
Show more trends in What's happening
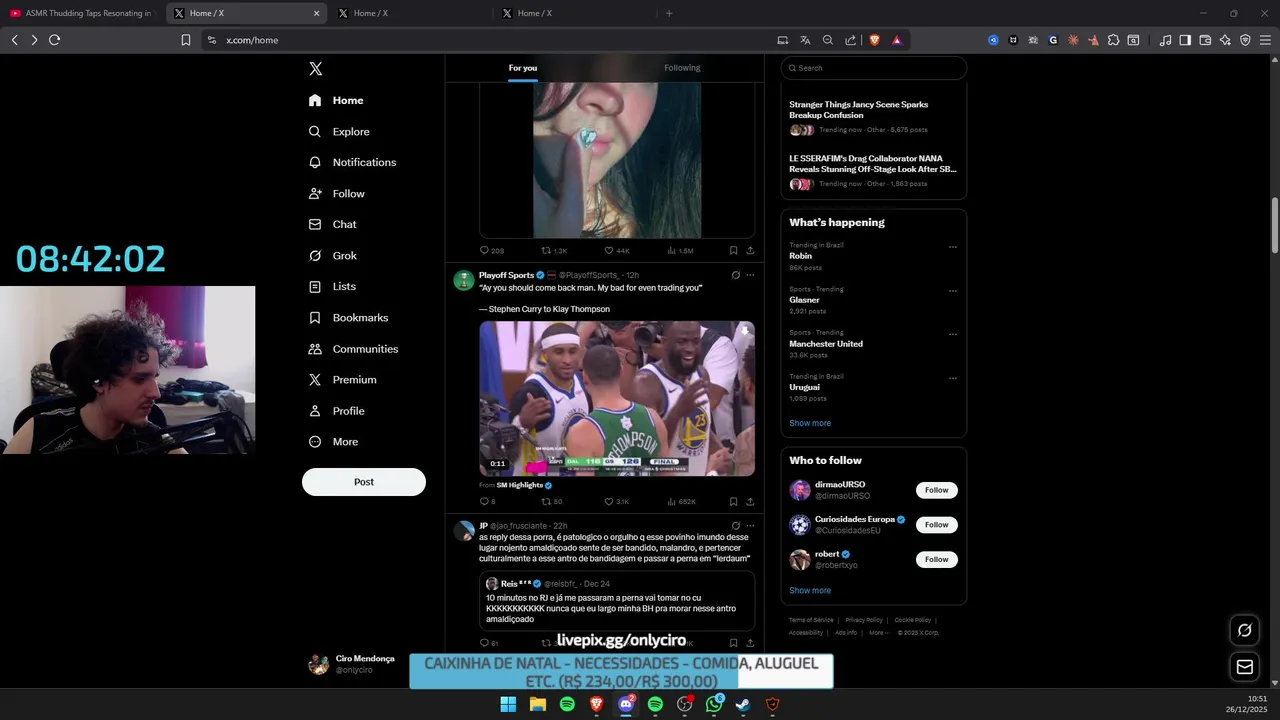tap(810, 423)
